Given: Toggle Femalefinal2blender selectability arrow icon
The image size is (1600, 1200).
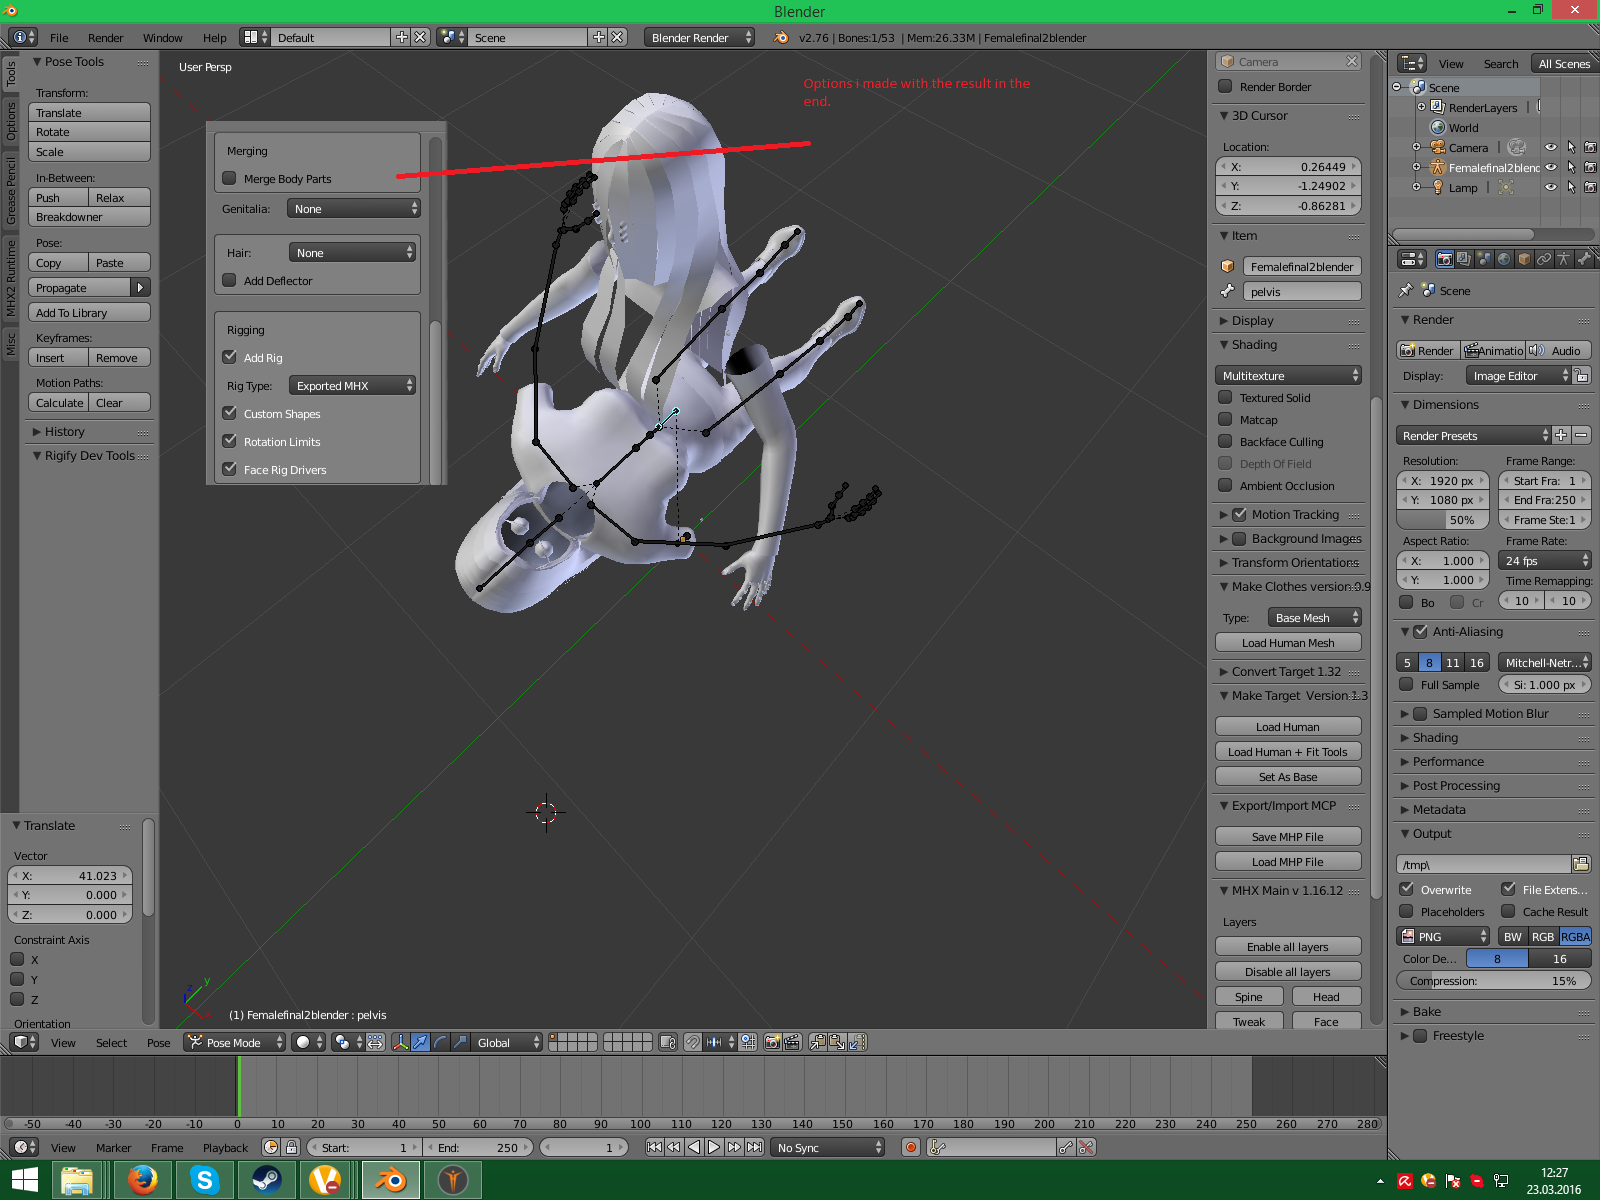Looking at the screenshot, I should click(x=1571, y=167).
